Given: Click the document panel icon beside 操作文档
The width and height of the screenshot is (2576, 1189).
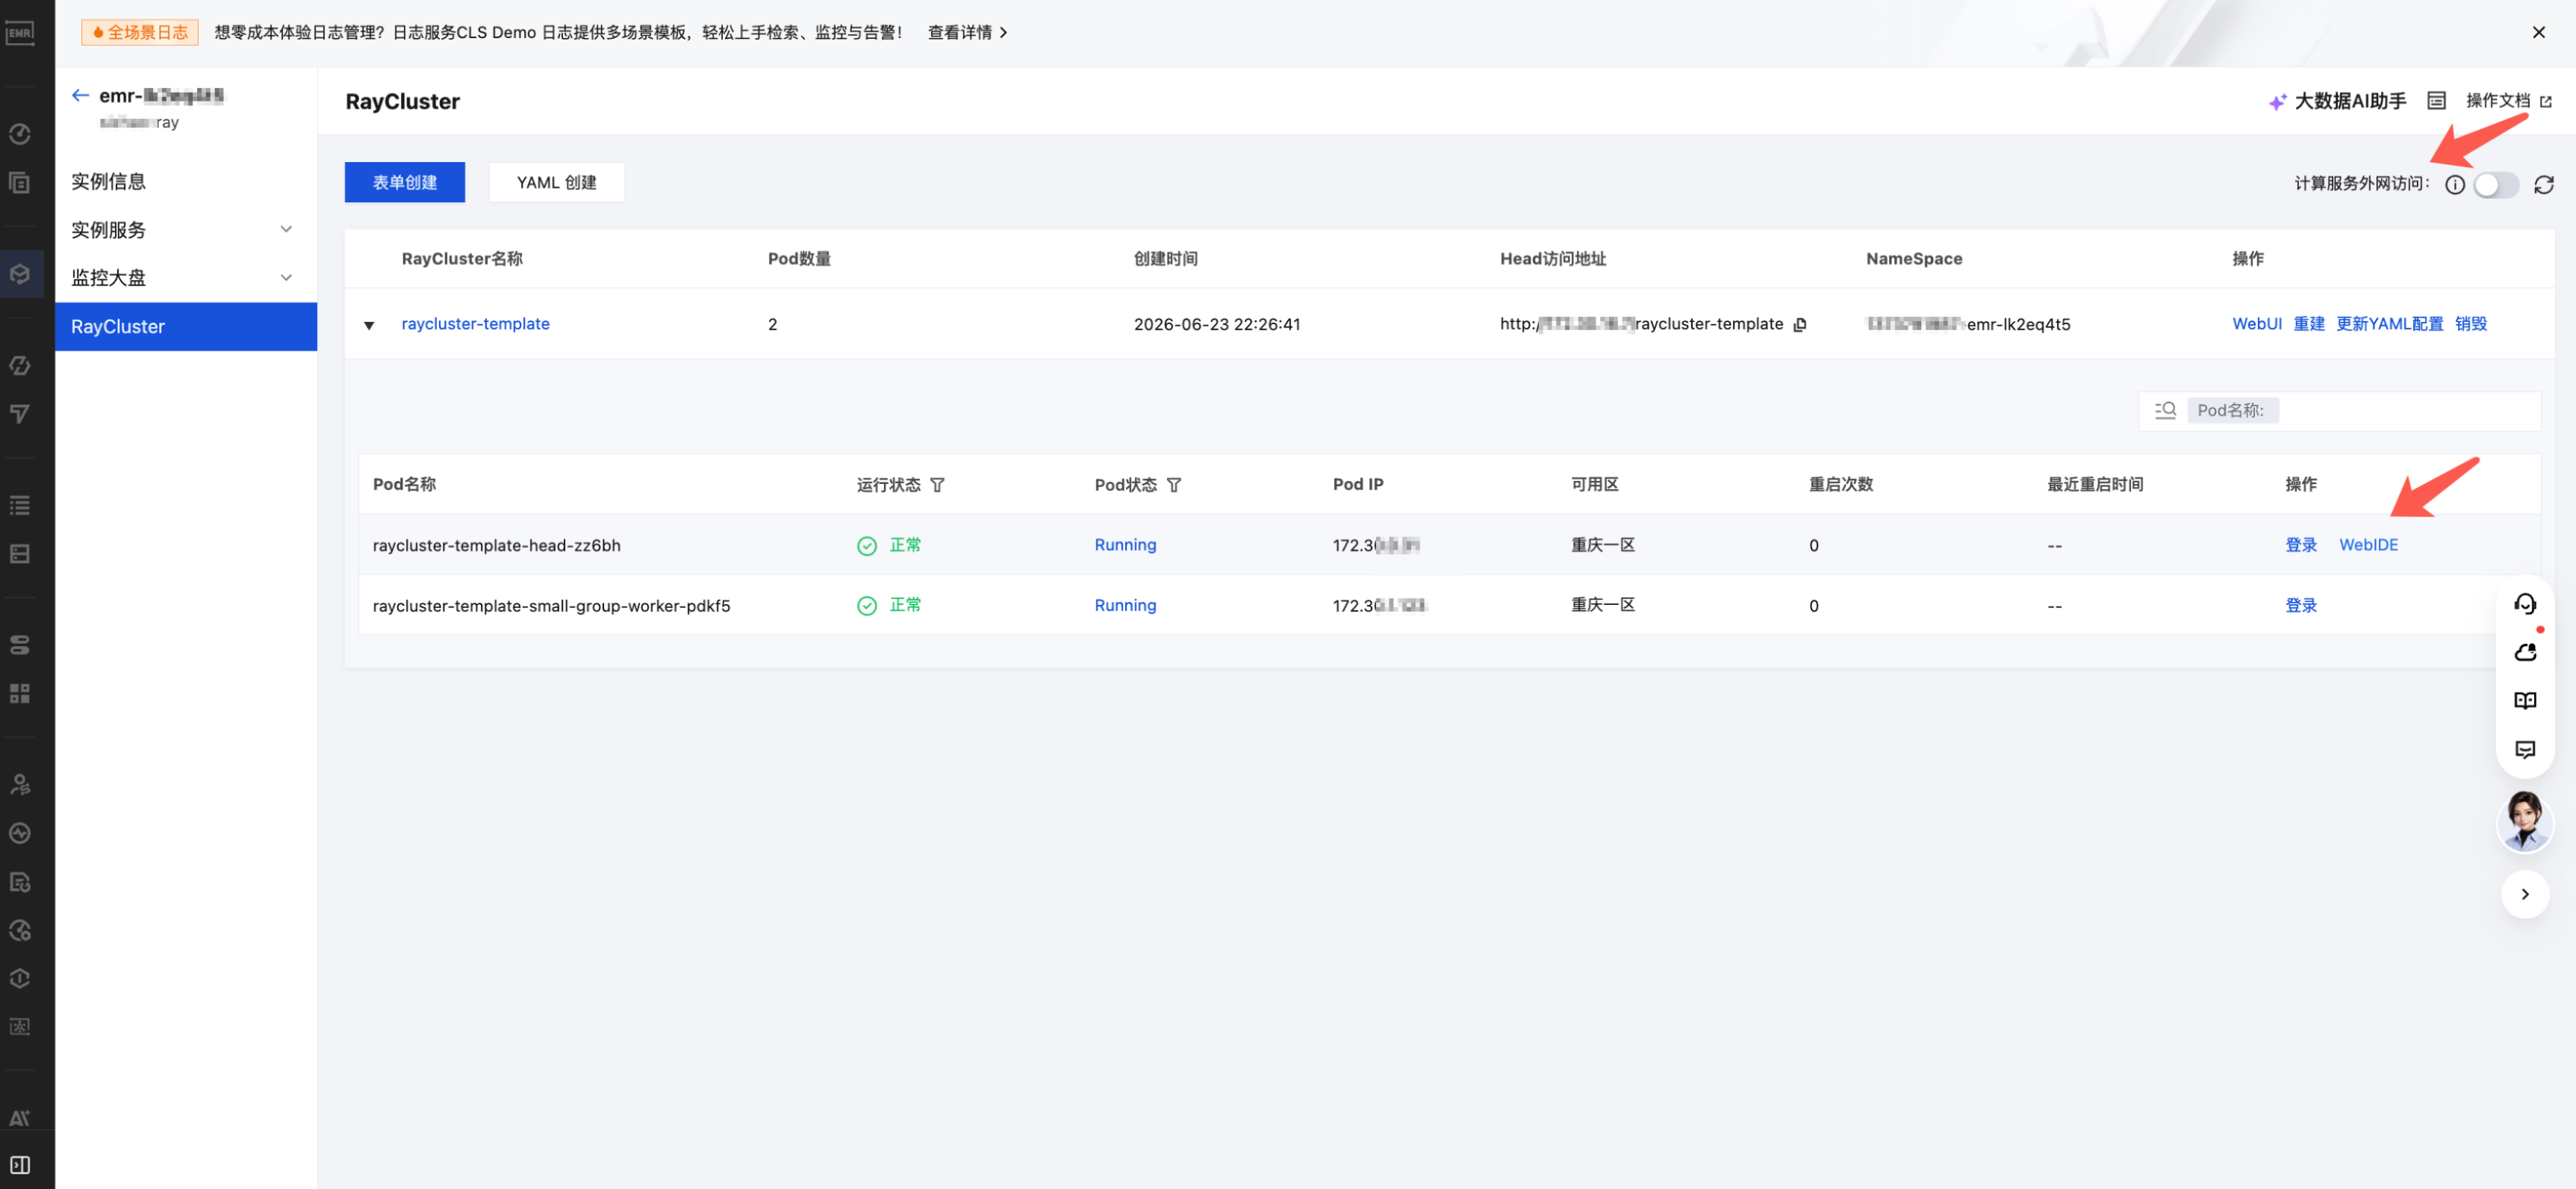Looking at the screenshot, I should tap(2437, 101).
